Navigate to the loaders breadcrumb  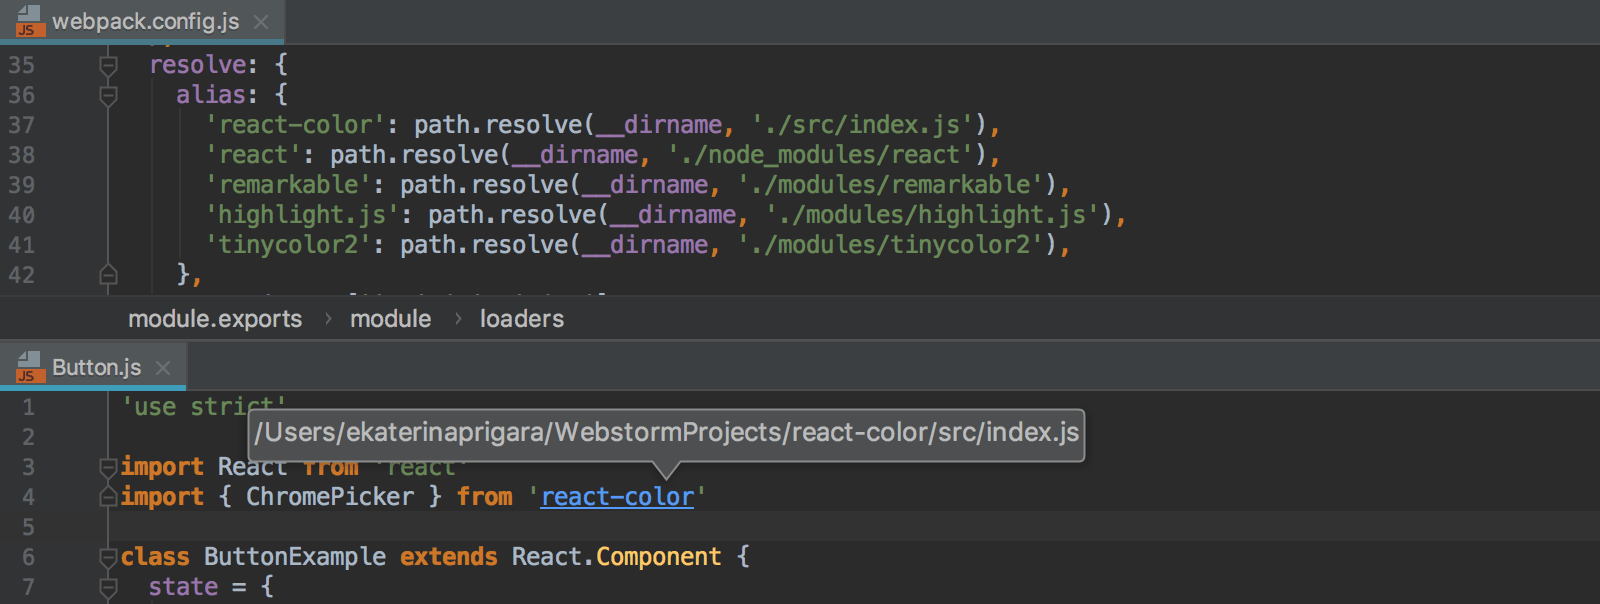click(521, 319)
